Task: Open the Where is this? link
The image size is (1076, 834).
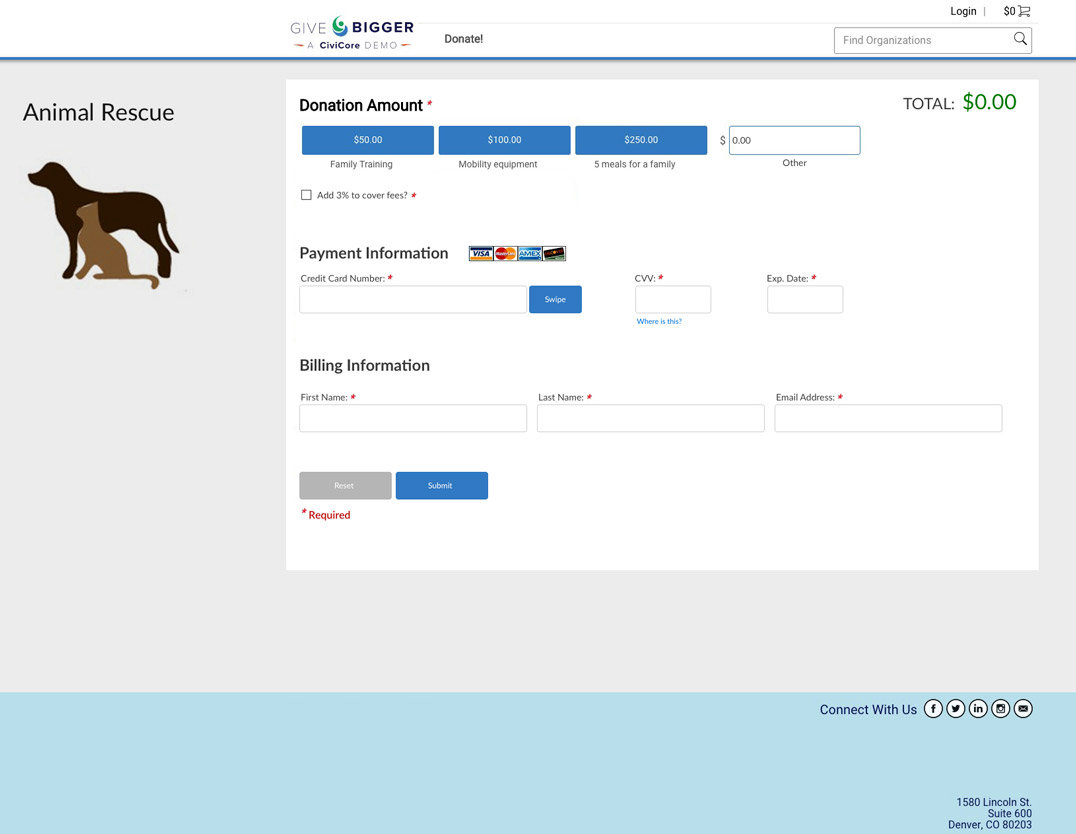Action: click(659, 321)
